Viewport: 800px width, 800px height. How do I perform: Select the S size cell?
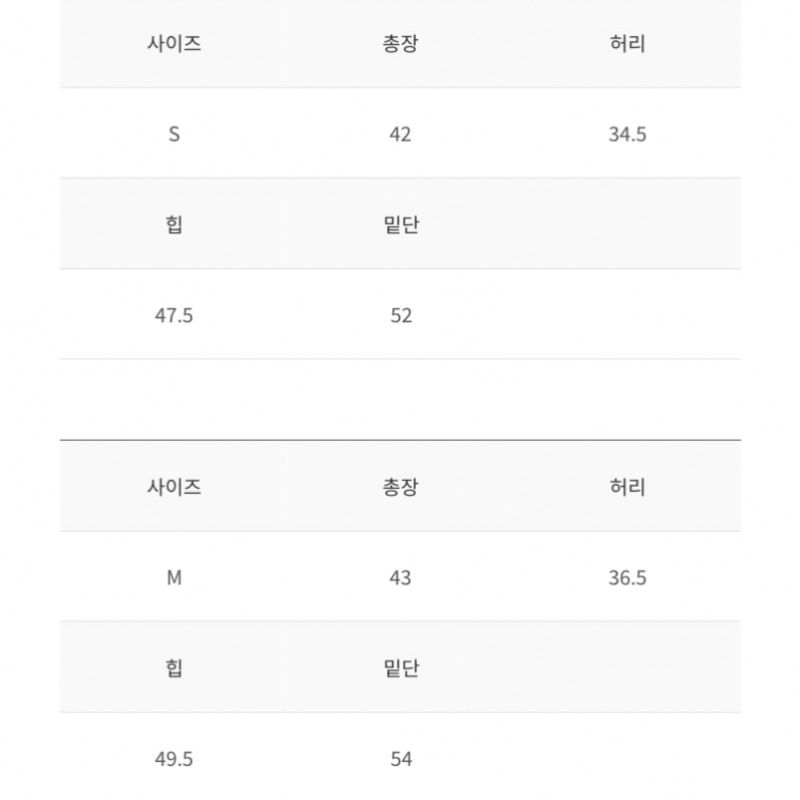pos(174,134)
